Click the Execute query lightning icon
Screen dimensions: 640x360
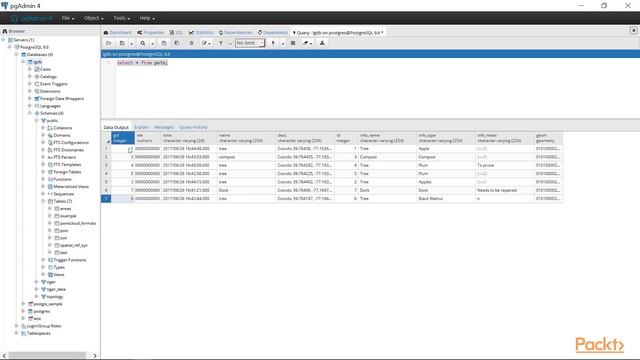(273, 43)
